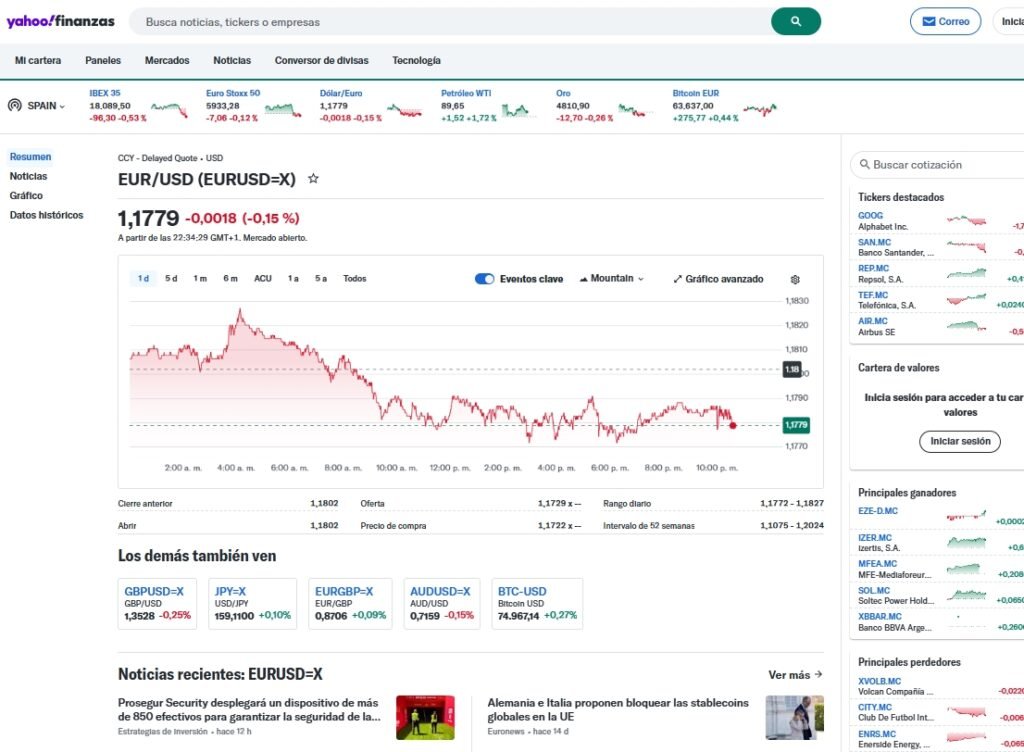Click the stablecoins news thumbnail image
The height and width of the screenshot is (752, 1024).
[x=794, y=717]
